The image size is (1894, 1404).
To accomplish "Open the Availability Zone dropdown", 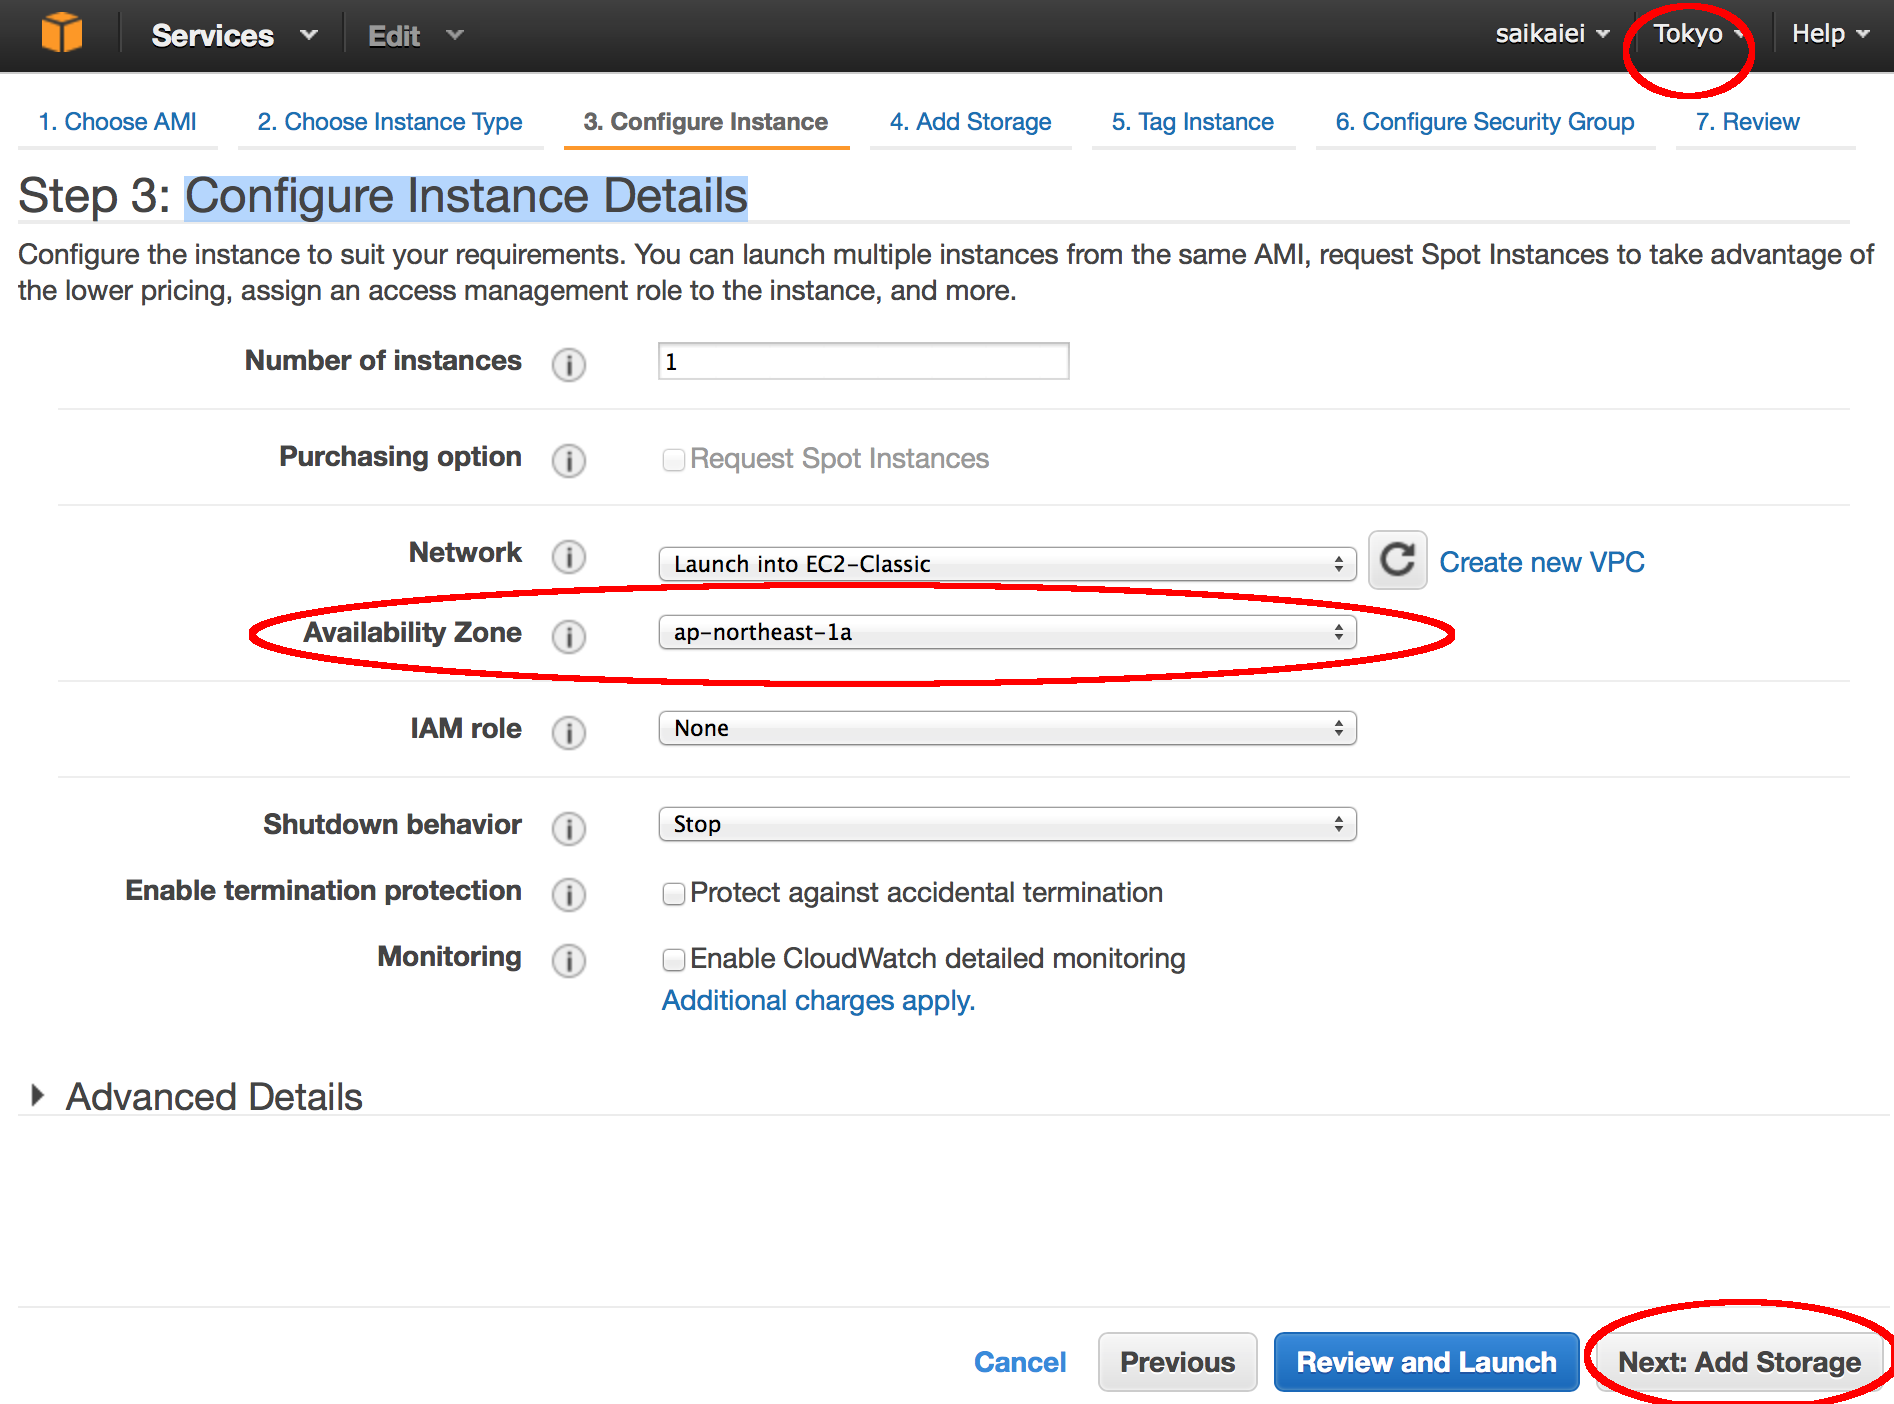I will (x=1007, y=632).
